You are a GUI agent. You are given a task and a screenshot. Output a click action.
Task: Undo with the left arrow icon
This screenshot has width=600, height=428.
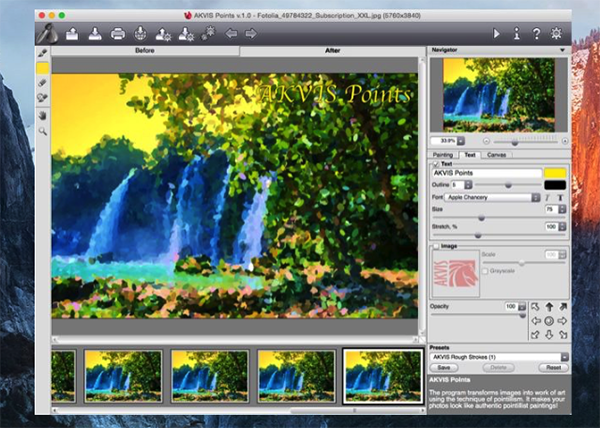pyautogui.click(x=231, y=34)
